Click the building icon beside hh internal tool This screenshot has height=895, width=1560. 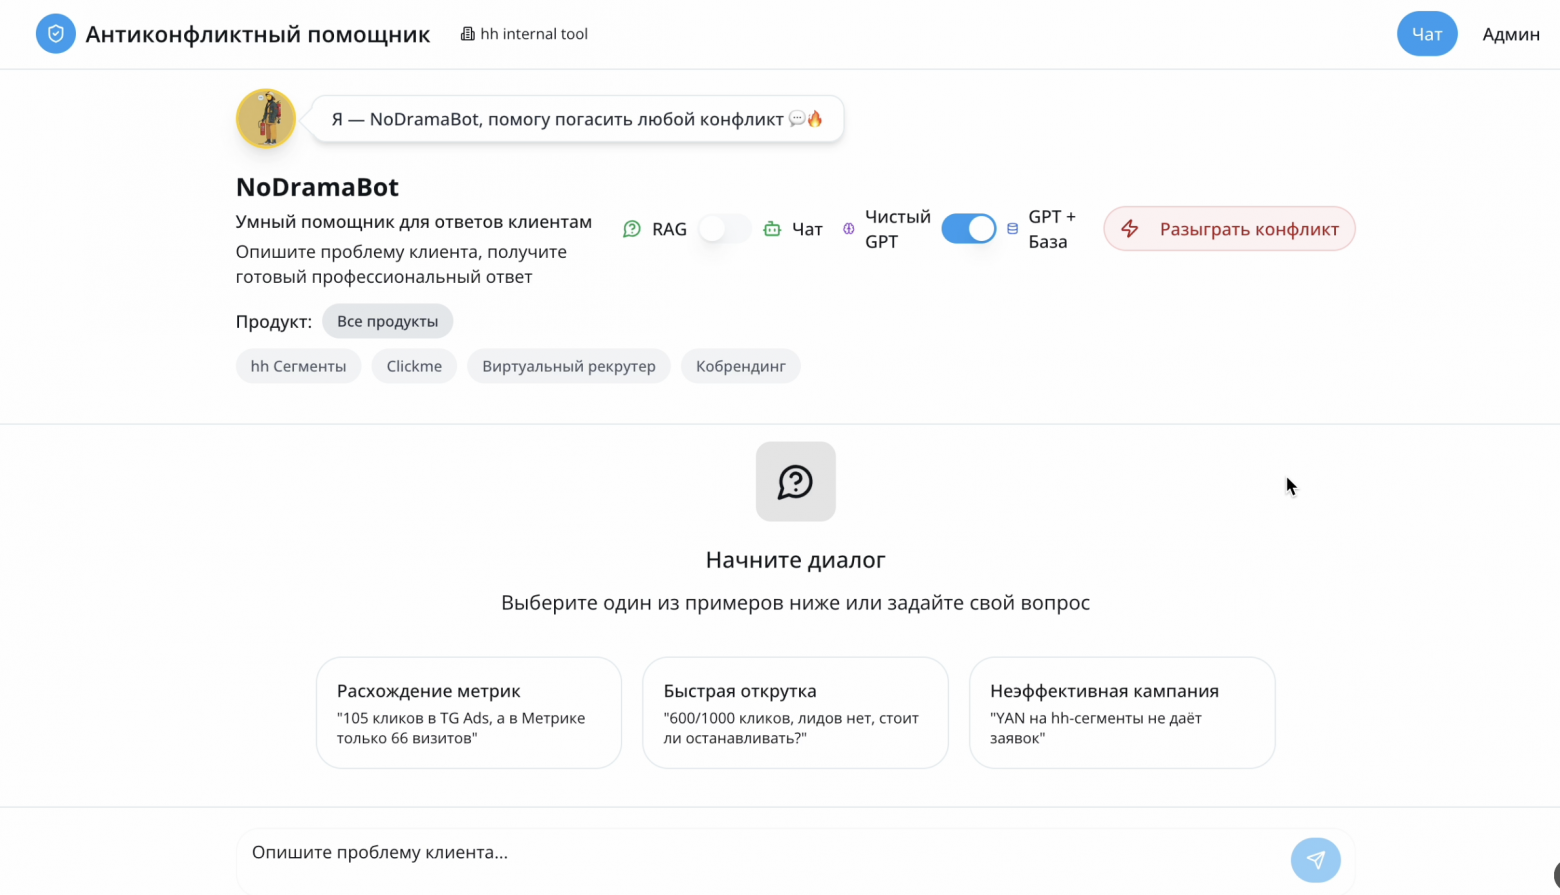pyautogui.click(x=467, y=34)
